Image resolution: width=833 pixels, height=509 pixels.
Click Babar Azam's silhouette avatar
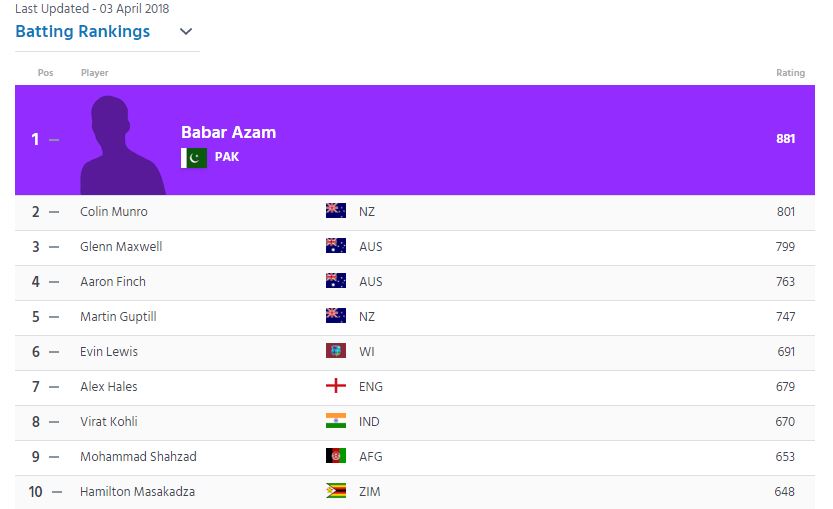[122, 145]
